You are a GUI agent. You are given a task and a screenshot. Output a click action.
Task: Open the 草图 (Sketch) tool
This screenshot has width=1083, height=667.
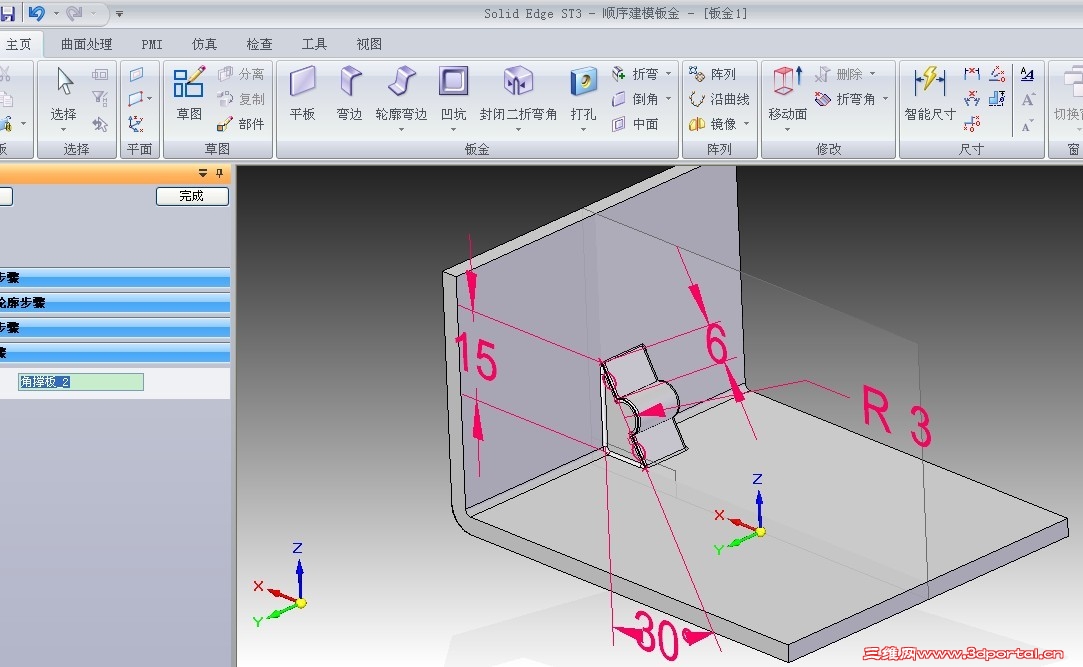coord(189,82)
